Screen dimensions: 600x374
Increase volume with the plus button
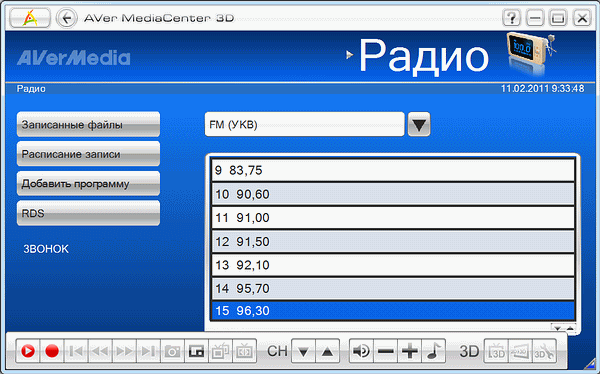(409, 351)
